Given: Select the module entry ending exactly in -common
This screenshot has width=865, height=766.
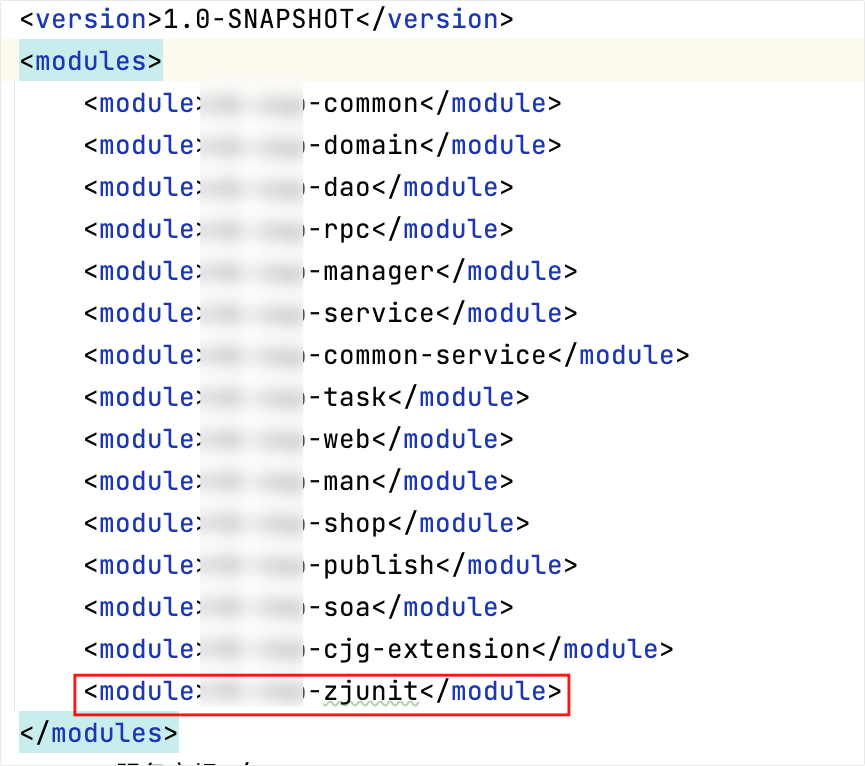Looking at the screenshot, I should 323,104.
